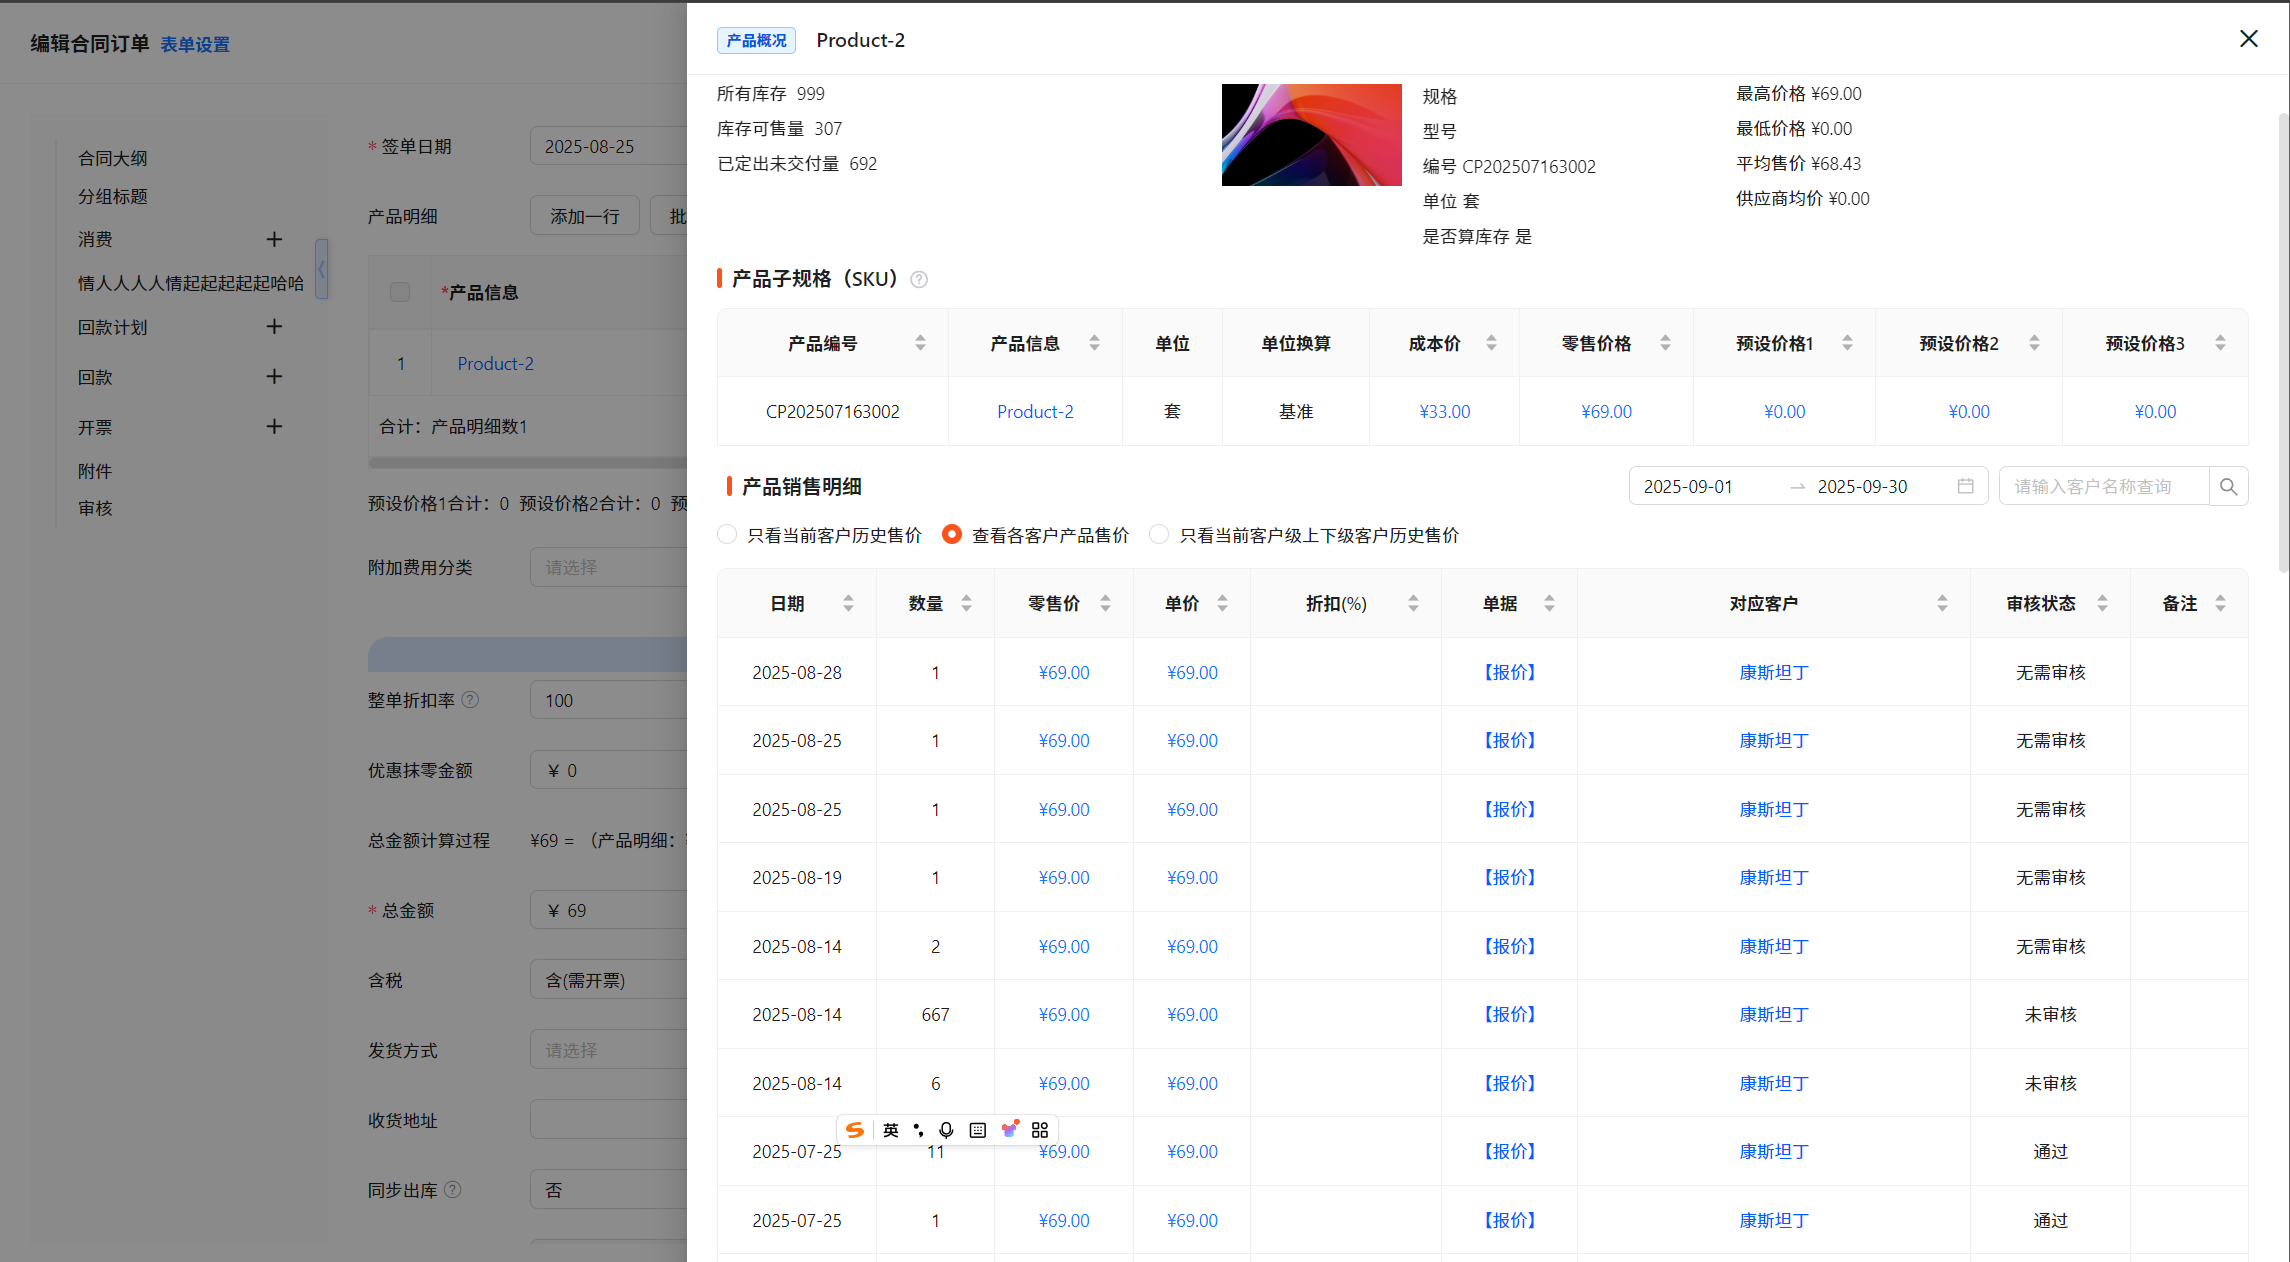Click the SKU help question-mark icon

pyautogui.click(x=919, y=280)
